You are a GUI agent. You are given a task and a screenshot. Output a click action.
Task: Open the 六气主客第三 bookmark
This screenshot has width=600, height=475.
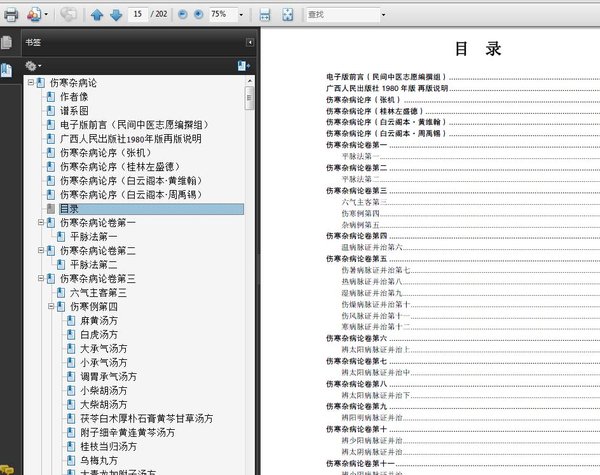tap(98, 293)
